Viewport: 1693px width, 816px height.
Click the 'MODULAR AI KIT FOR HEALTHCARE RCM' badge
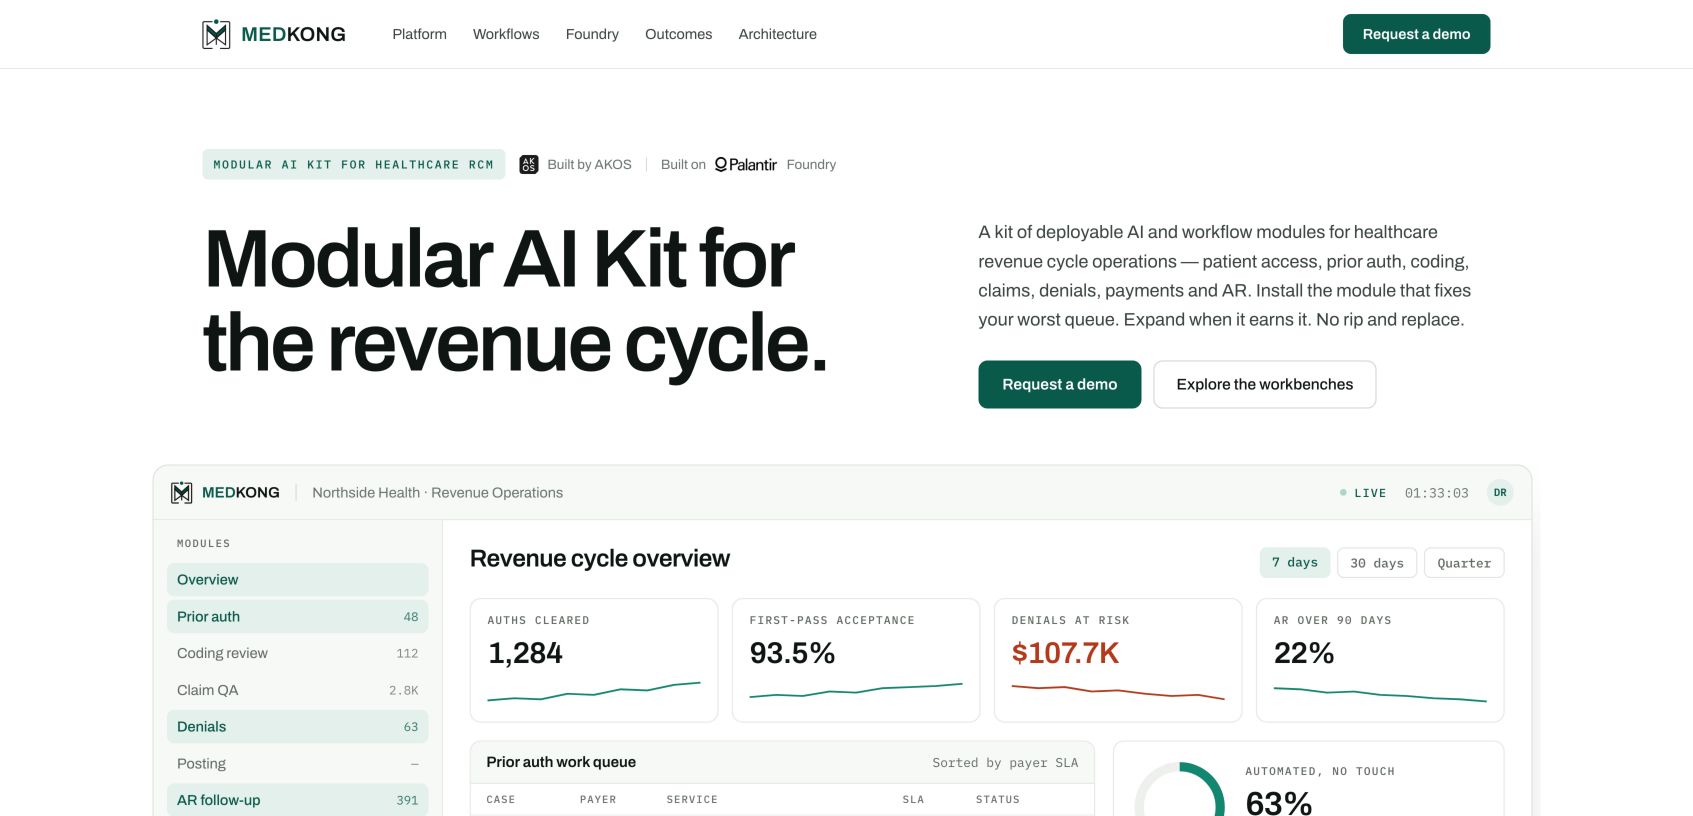(354, 165)
